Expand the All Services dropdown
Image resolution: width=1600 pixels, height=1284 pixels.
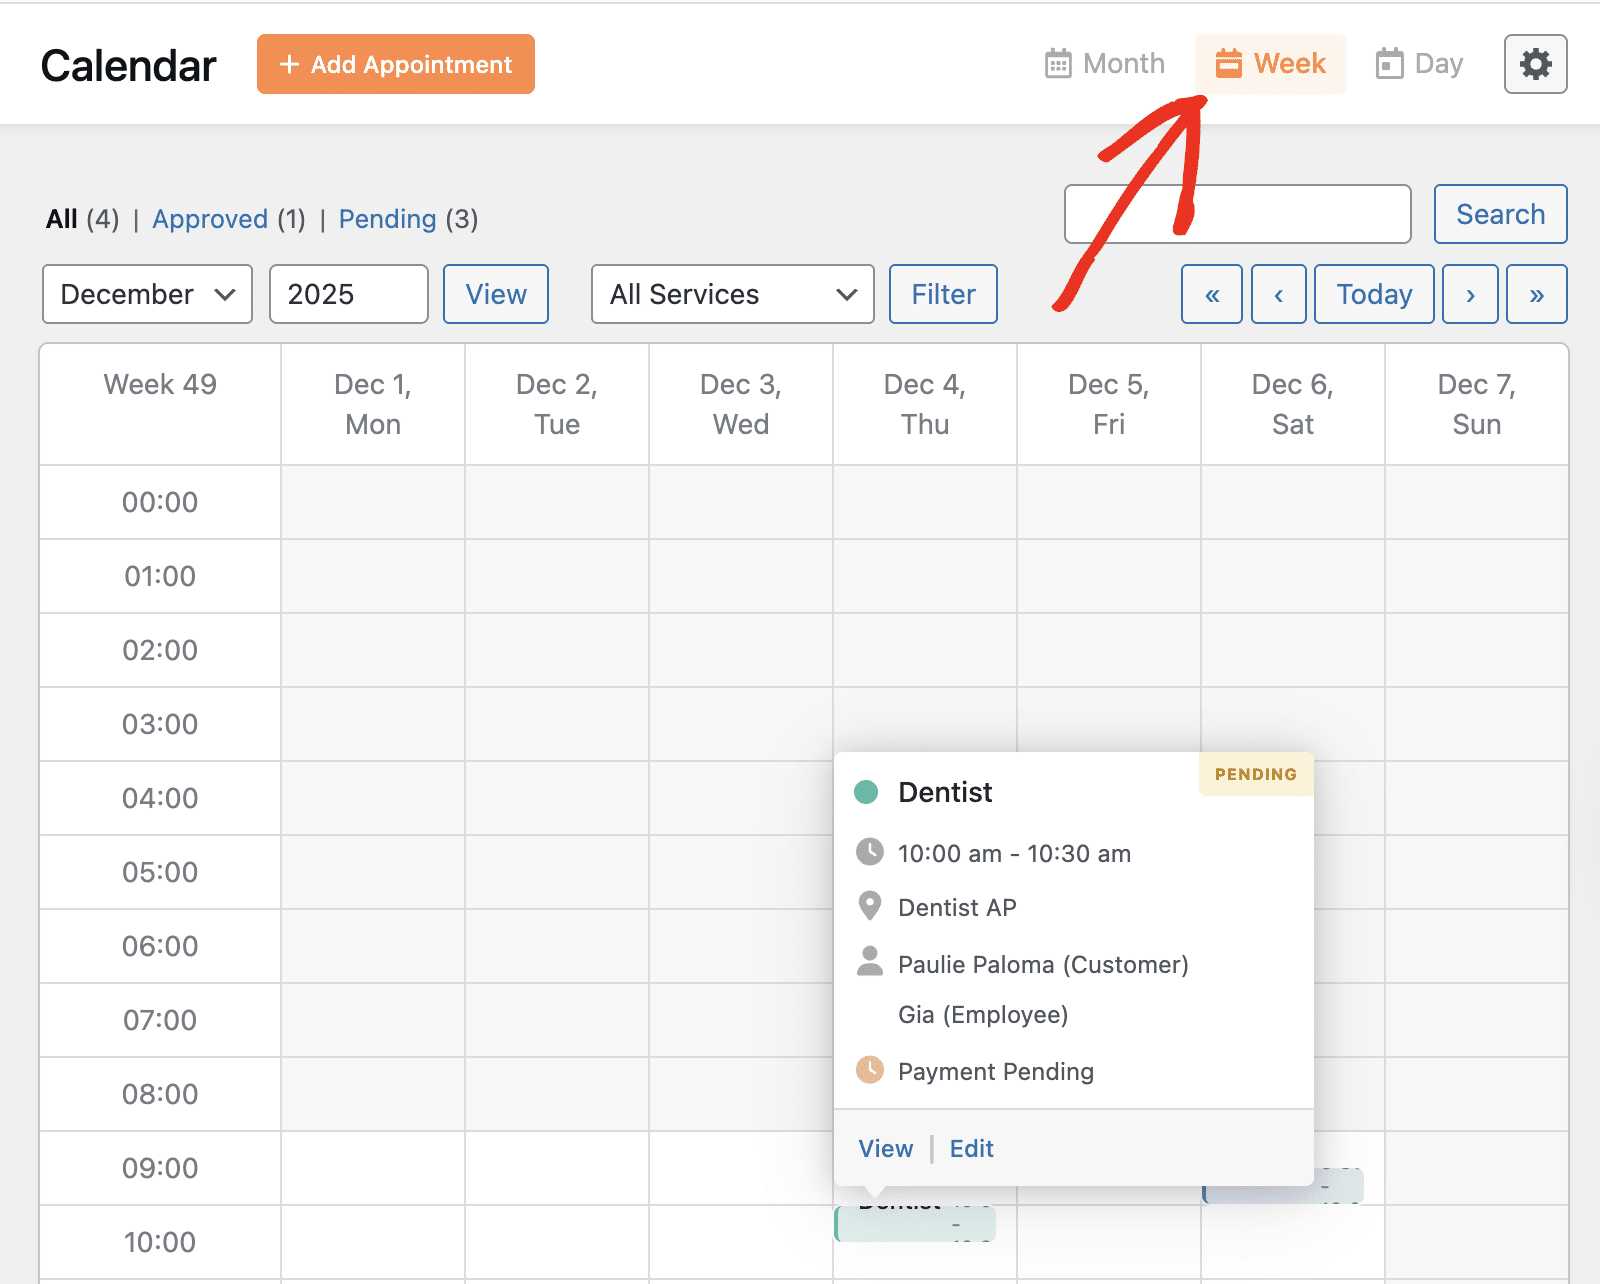pos(732,294)
